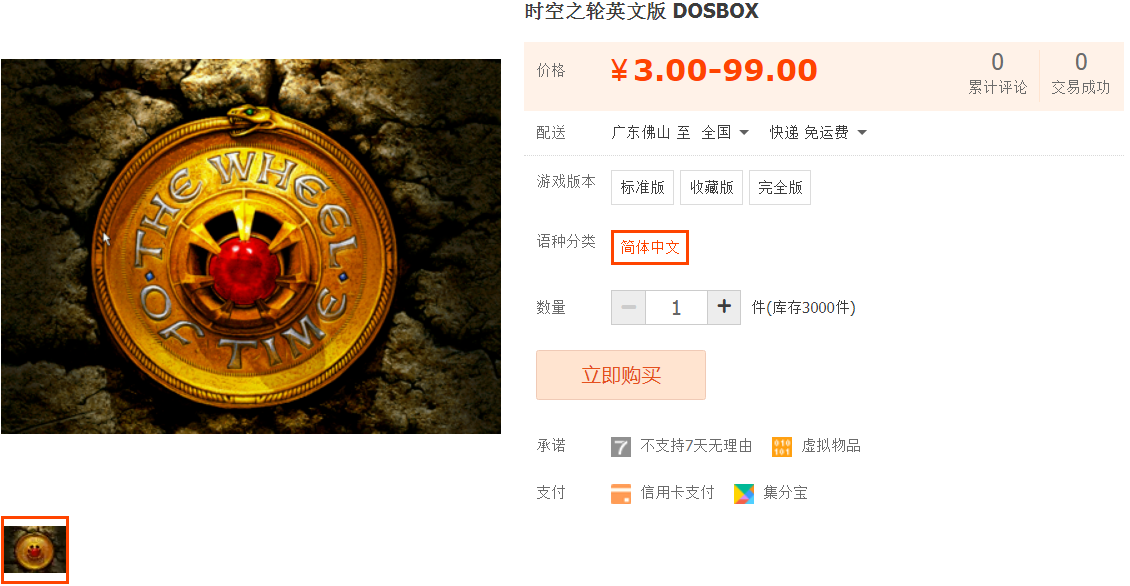Select the 收藏版 game version option

711,187
